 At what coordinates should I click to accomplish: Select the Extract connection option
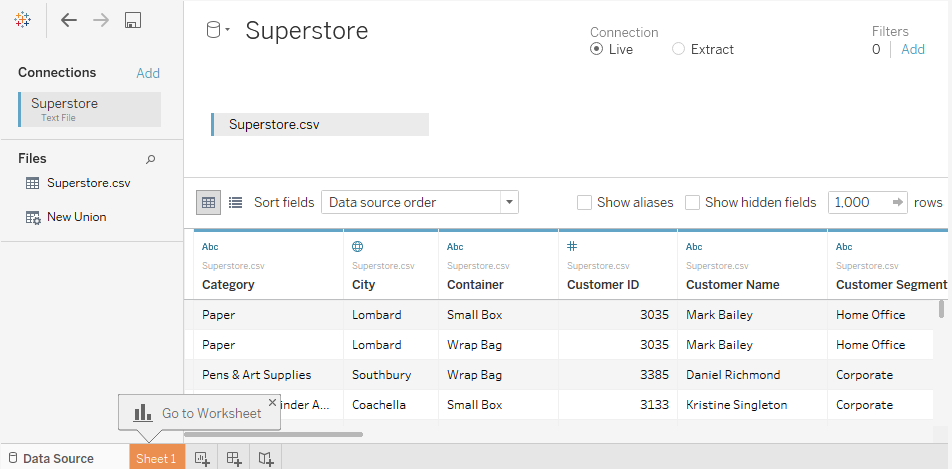(x=678, y=49)
